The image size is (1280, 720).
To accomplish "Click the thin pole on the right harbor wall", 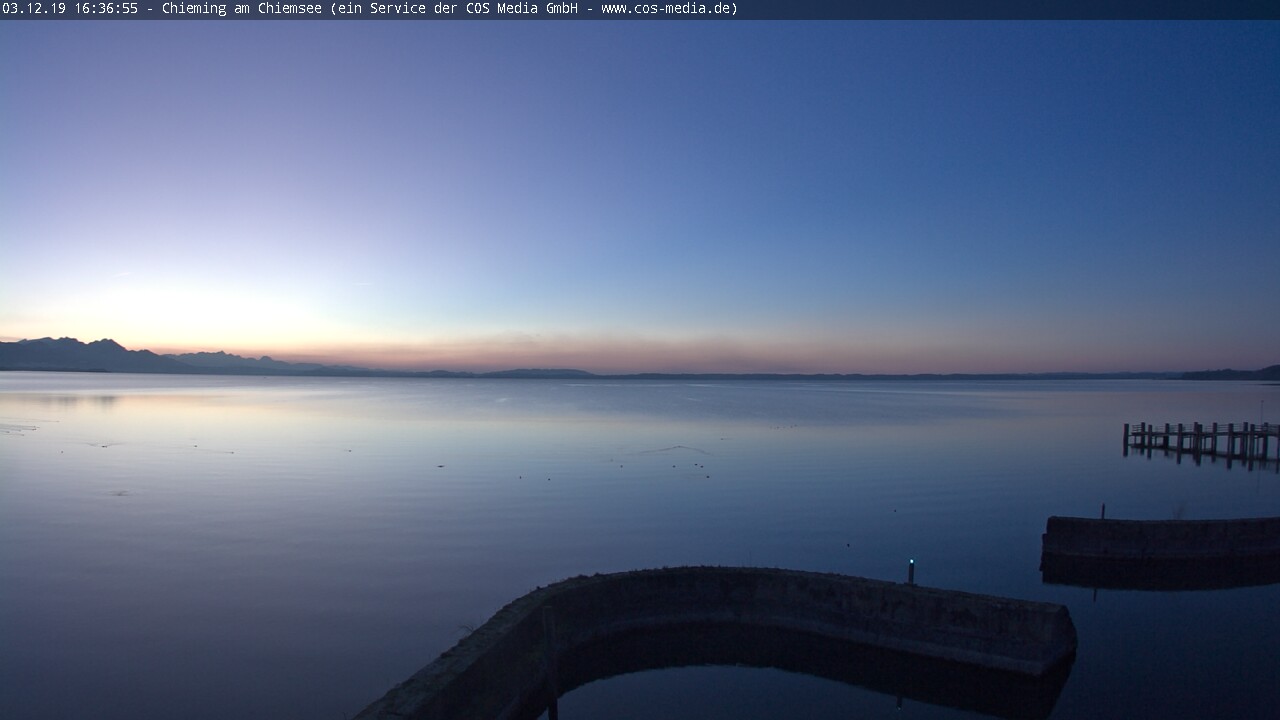I will coord(1102,511).
